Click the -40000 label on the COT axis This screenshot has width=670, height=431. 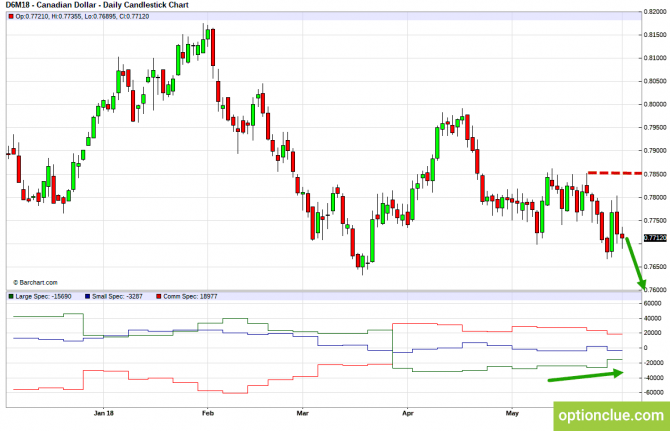pyautogui.click(x=653, y=378)
